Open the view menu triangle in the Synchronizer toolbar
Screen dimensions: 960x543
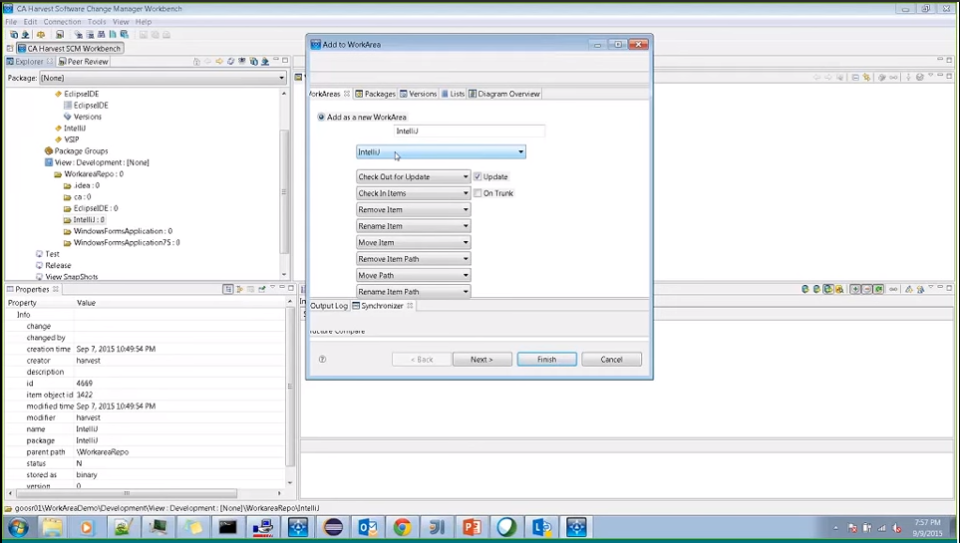tap(931, 288)
